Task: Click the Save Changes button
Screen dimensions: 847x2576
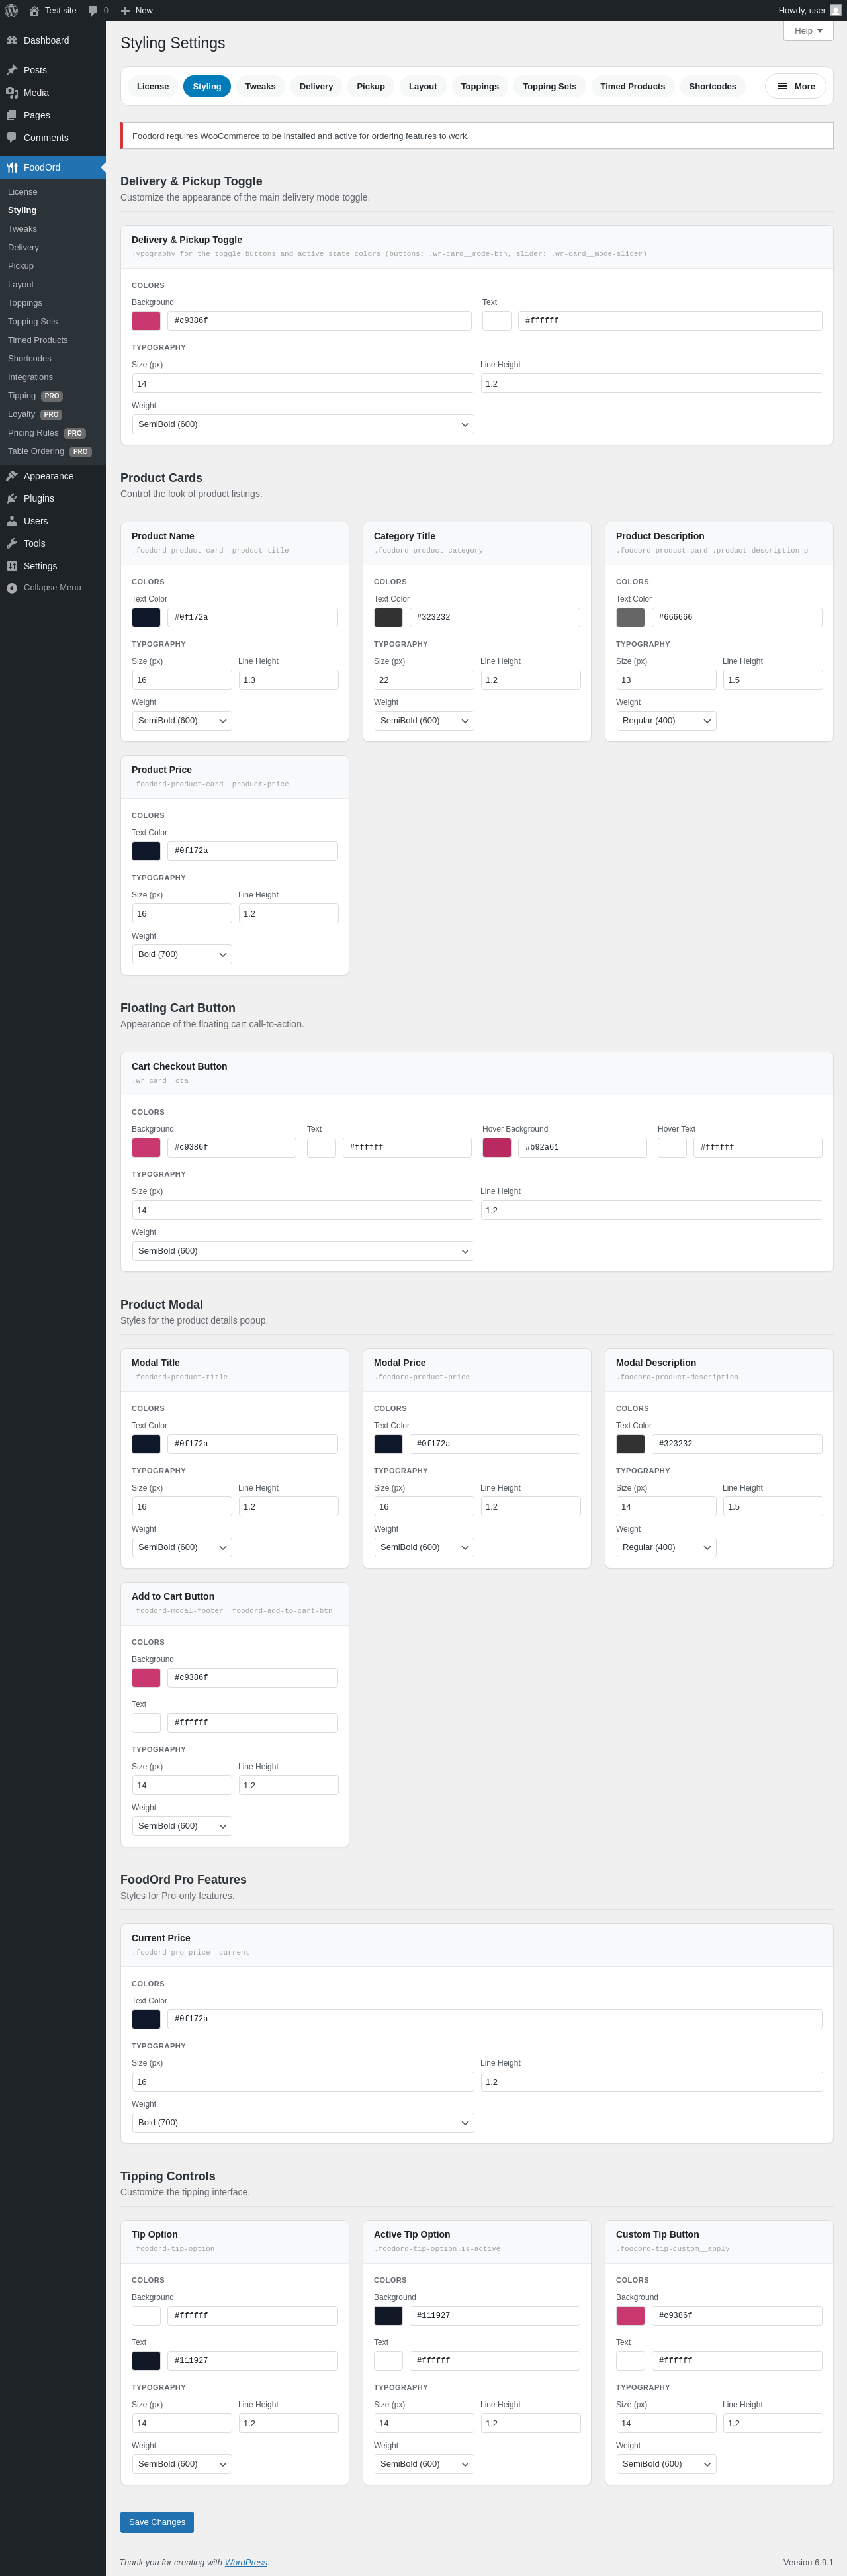Action: coord(157,2522)
